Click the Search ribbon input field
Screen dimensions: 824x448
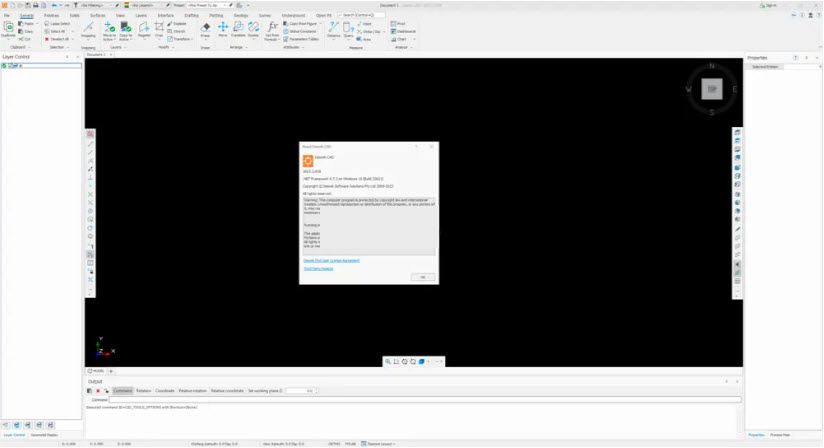coord(360,15)
